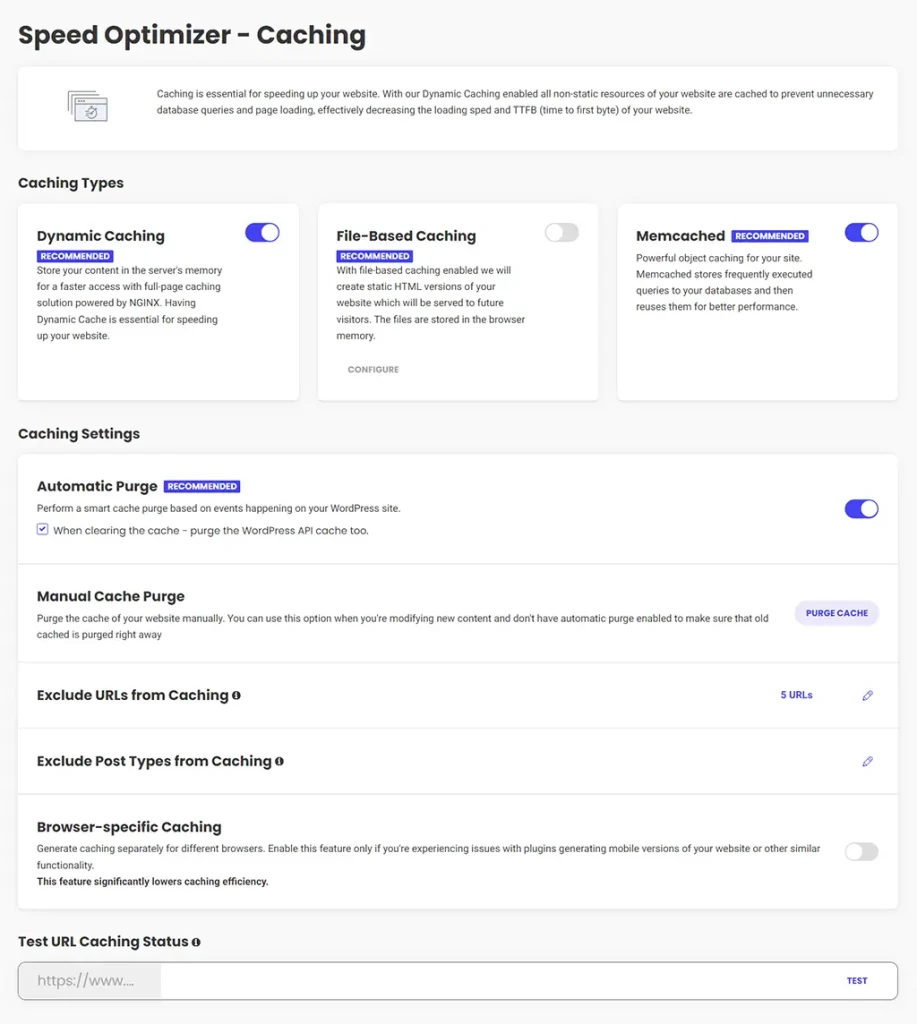Click the info icon beside Exclude URLs from Caching

pyautogui.click(x=236, y=695)
